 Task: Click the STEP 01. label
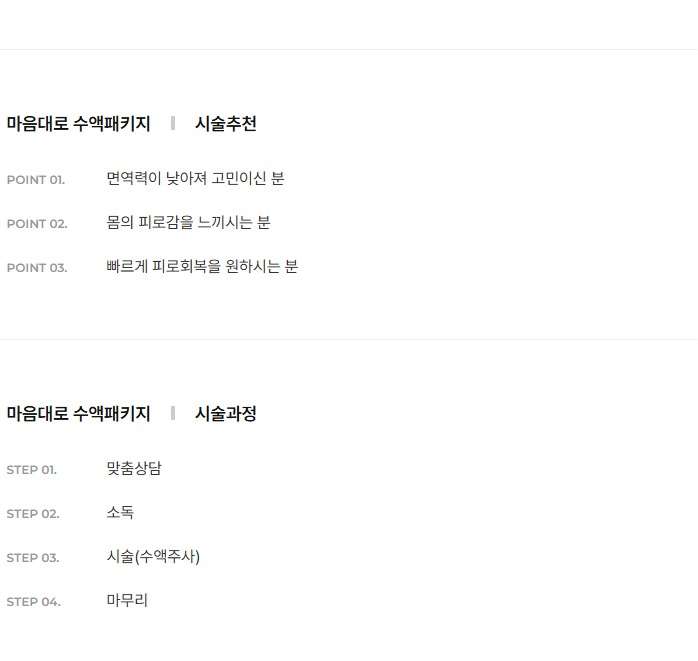(32, 470)
